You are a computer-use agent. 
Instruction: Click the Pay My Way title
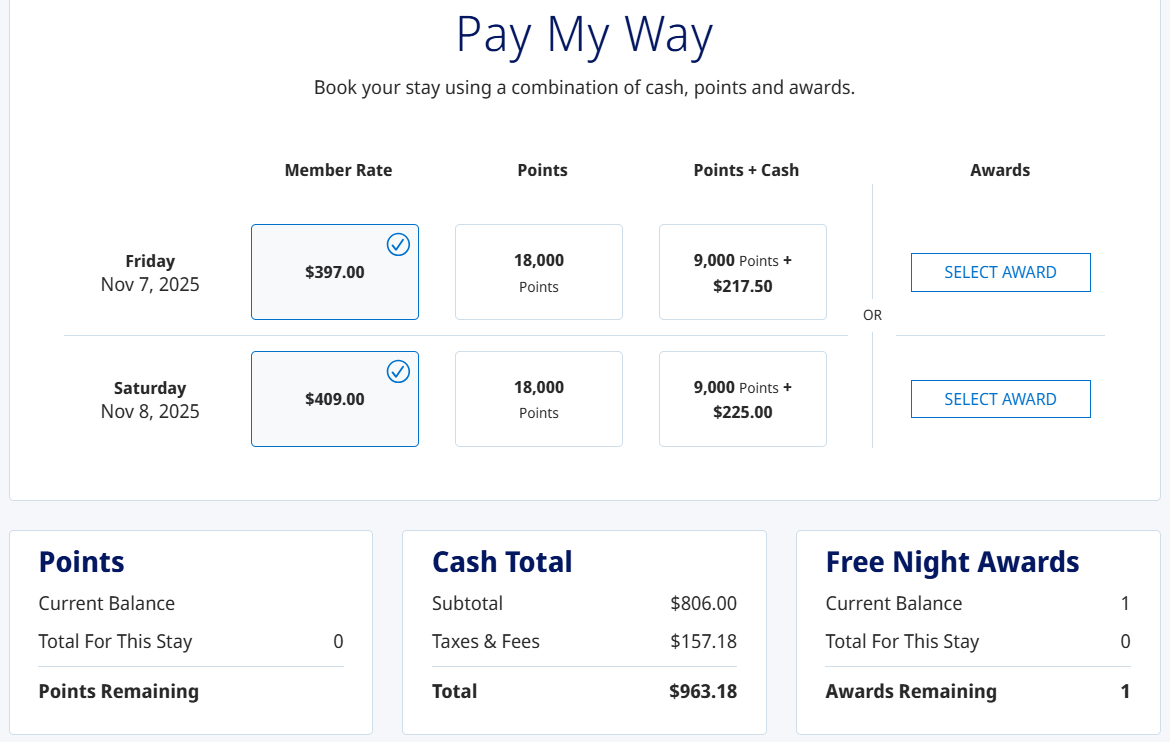click(x=584, y=36)
